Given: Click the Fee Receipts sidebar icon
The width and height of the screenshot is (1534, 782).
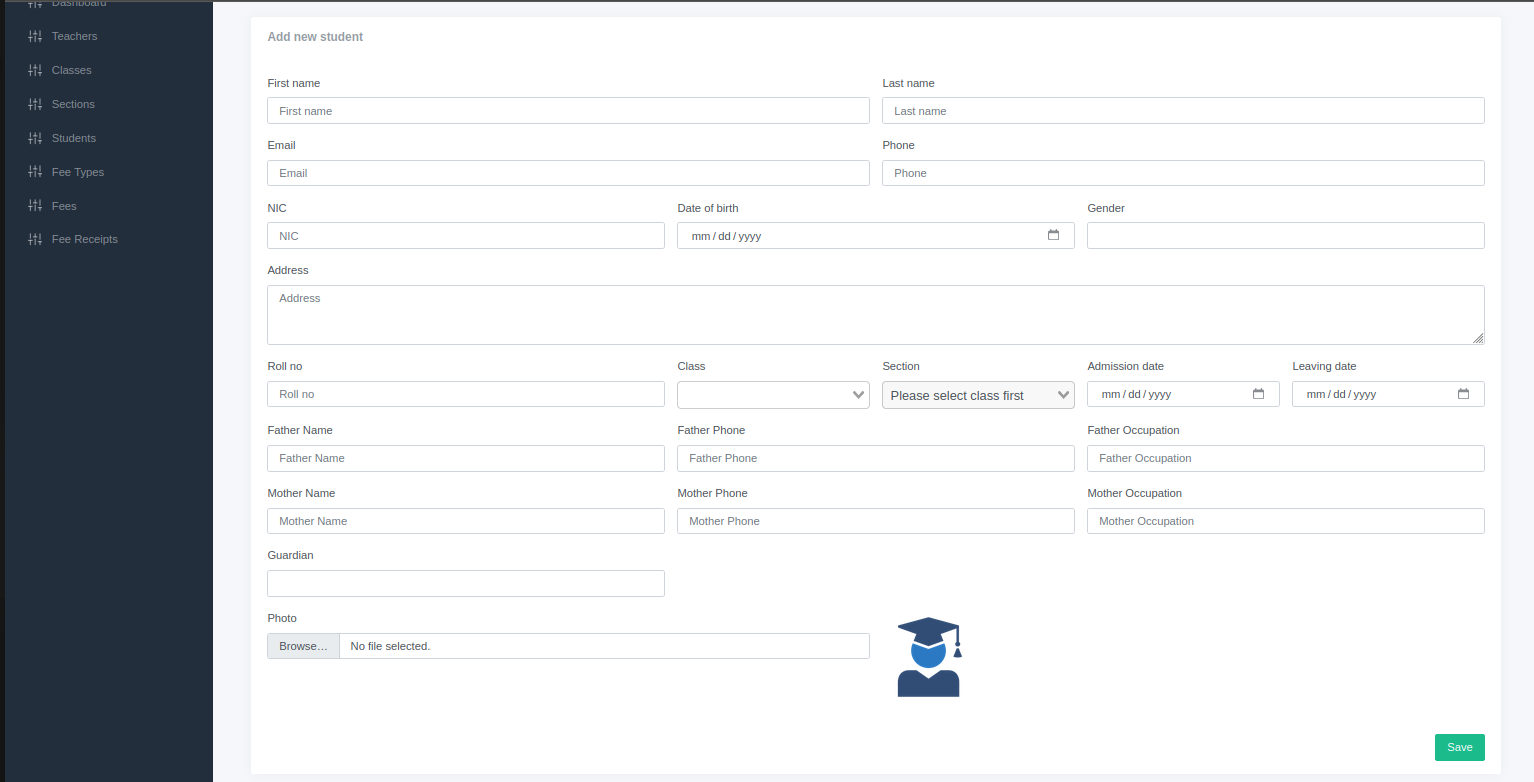Looking at the screenshot, I should click(36, 239).
